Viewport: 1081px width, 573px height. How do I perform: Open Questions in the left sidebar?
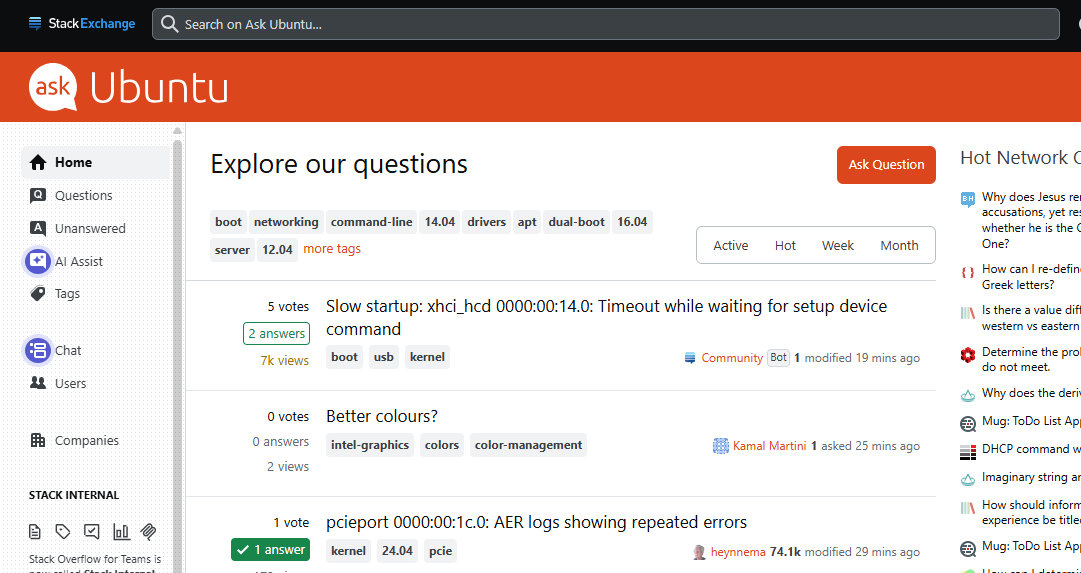[83, 195]
